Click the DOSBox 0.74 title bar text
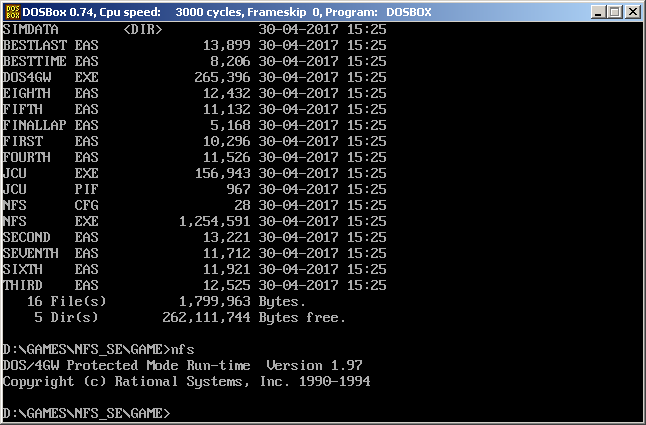 coord(227,12)
